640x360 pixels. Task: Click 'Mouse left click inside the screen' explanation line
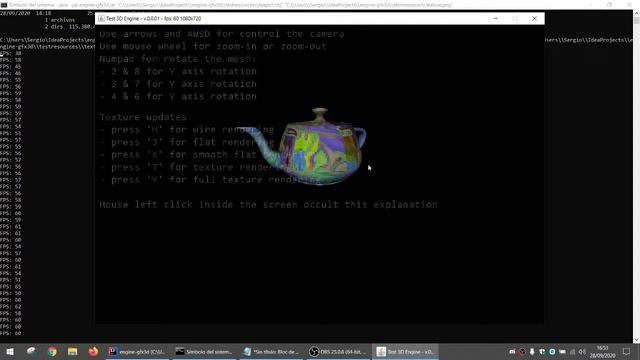pos(269,204)
